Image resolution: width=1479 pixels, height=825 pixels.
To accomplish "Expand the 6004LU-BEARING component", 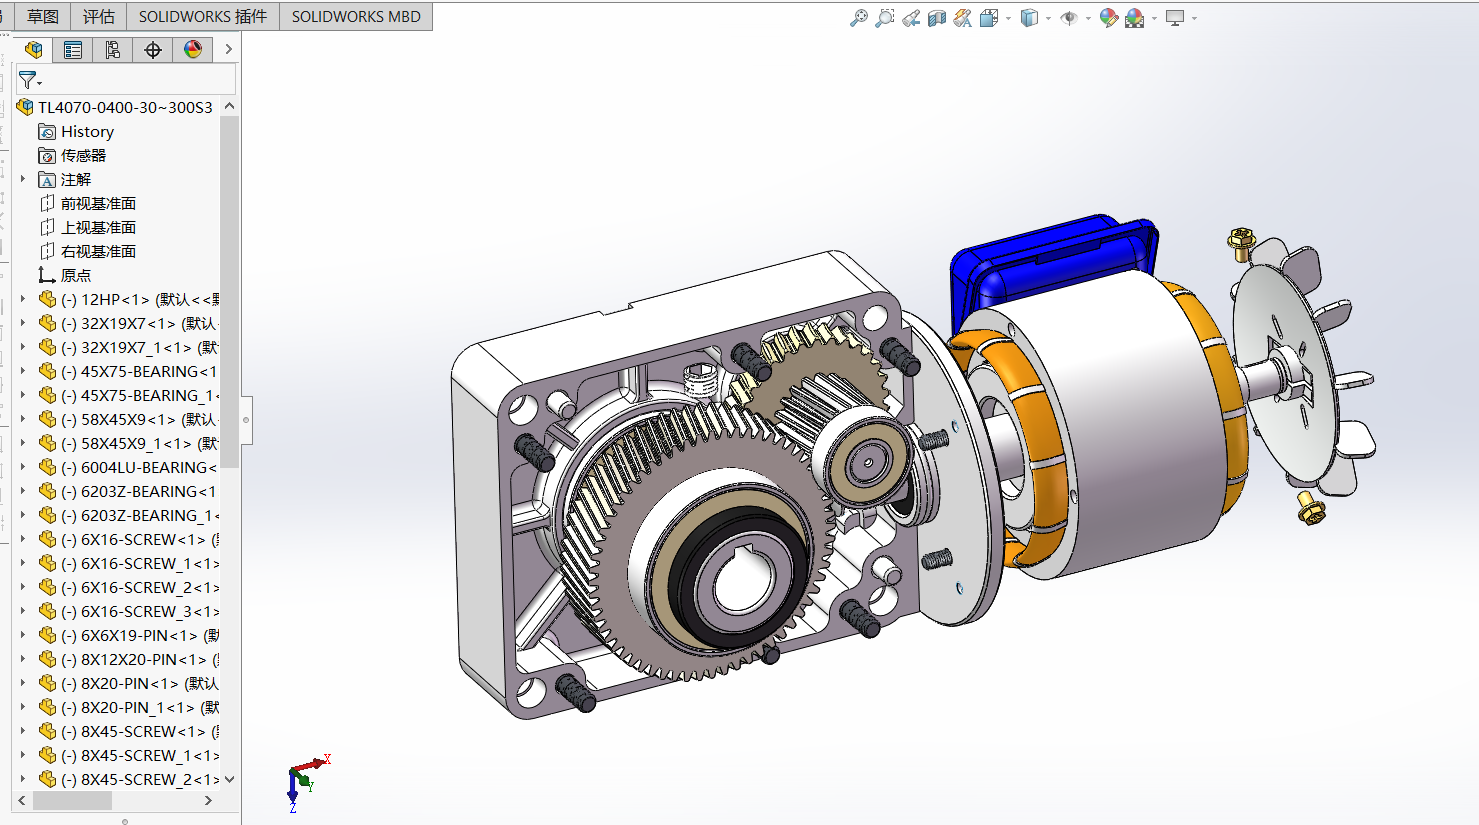I will tap(23, 467).
